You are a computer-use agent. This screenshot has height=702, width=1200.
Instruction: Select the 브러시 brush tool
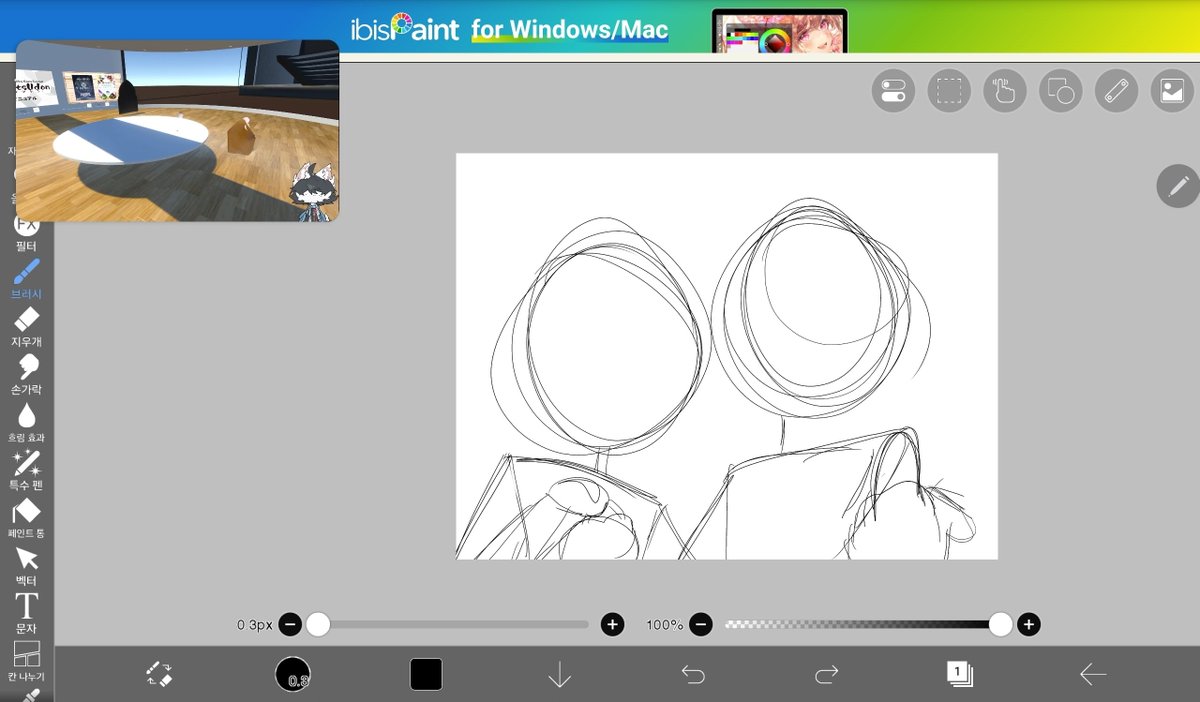(x=26, y=280)
